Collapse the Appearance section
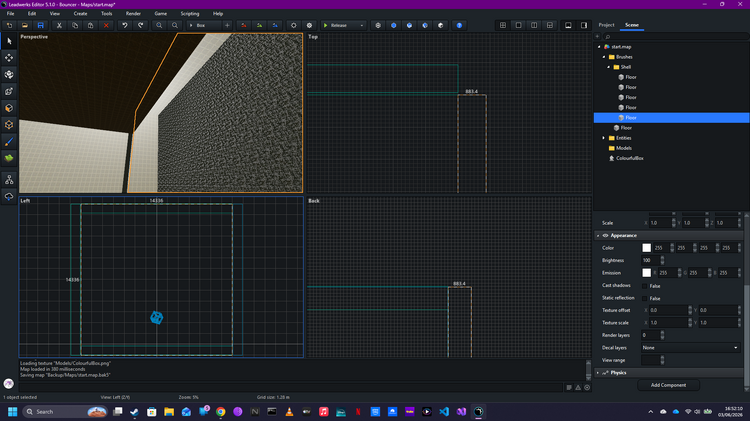This screenshot has height=421, width=750. (598, 236)
